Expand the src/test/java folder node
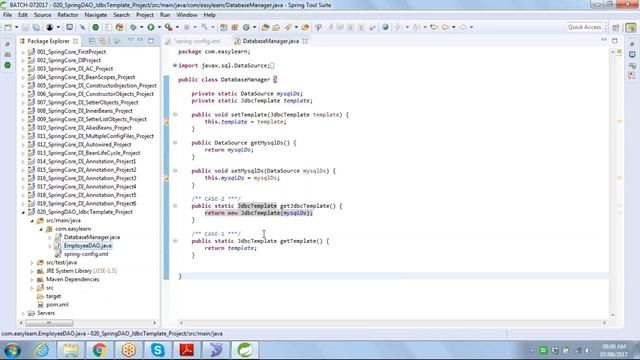 [x=32, y=263]
